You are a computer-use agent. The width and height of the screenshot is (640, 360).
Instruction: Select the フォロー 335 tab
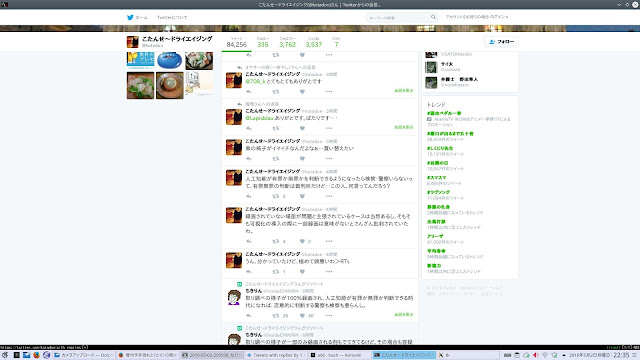263,42
